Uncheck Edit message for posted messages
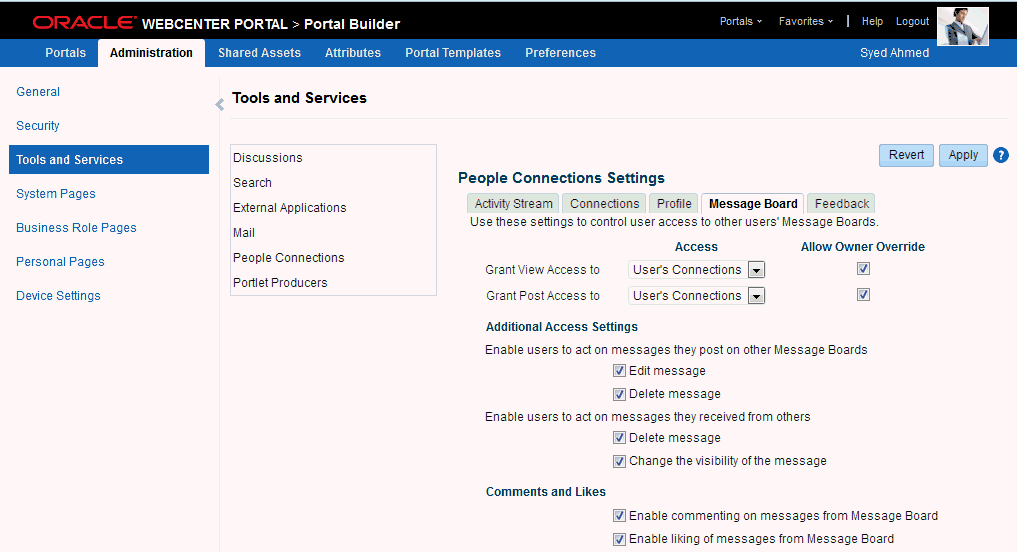The width and height of the screenshot is (1017, 552). coord(619,371)
